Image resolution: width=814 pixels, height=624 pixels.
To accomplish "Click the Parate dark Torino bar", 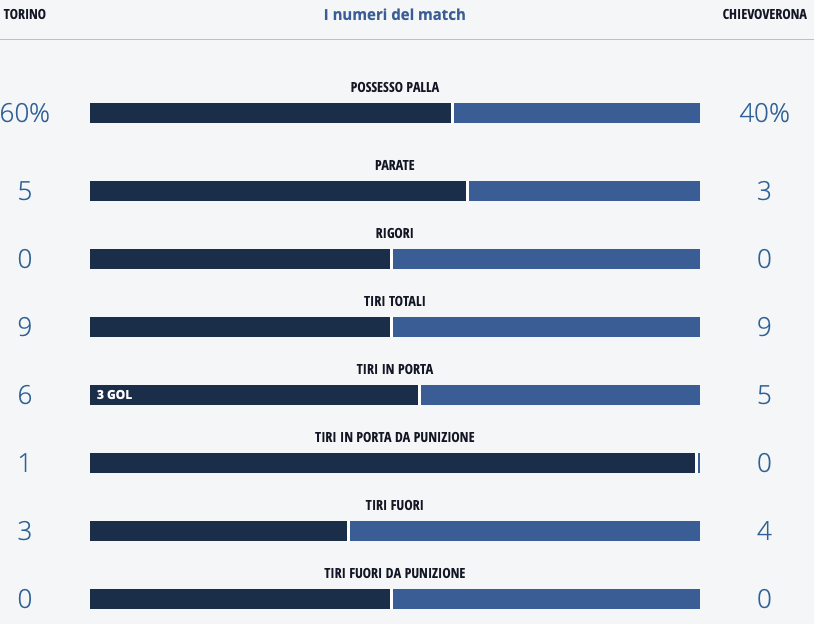I will coord(278,191).
